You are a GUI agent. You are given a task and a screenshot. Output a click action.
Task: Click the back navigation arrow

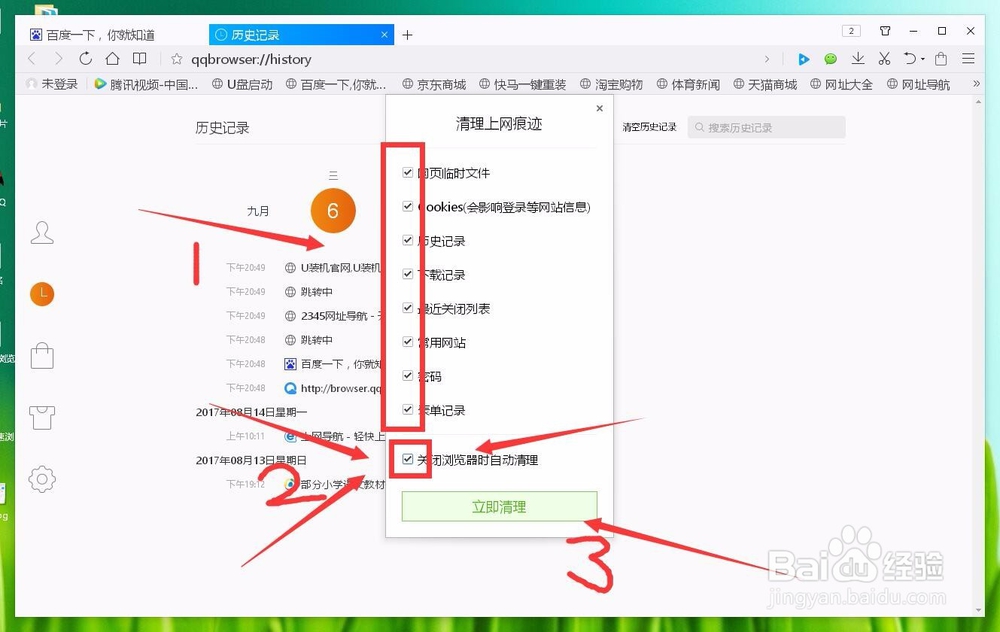(31, 59)
